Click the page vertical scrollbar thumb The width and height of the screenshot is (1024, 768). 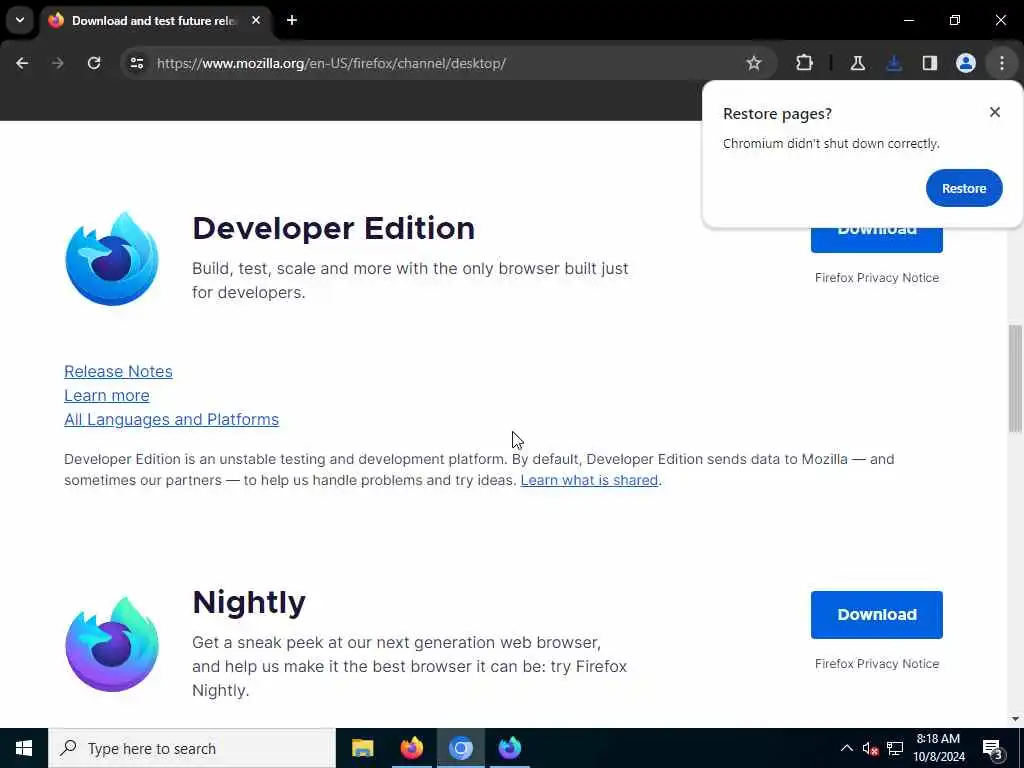pos(1015,379)
